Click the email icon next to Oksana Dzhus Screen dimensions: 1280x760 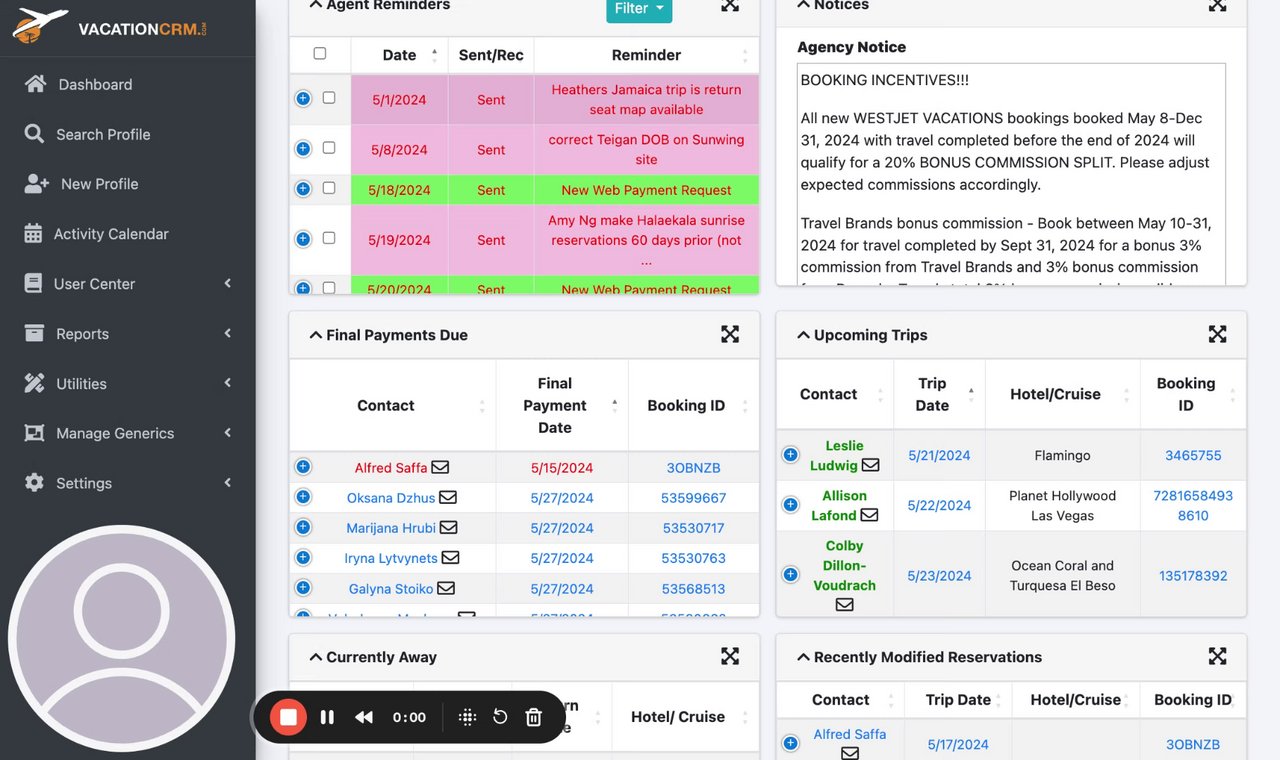[448, 497]
